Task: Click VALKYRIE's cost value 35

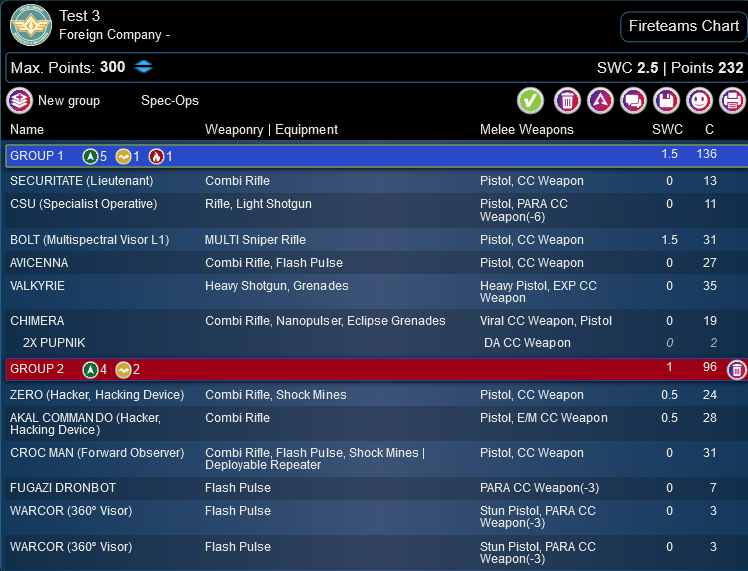Action: [x=710, y=286]
